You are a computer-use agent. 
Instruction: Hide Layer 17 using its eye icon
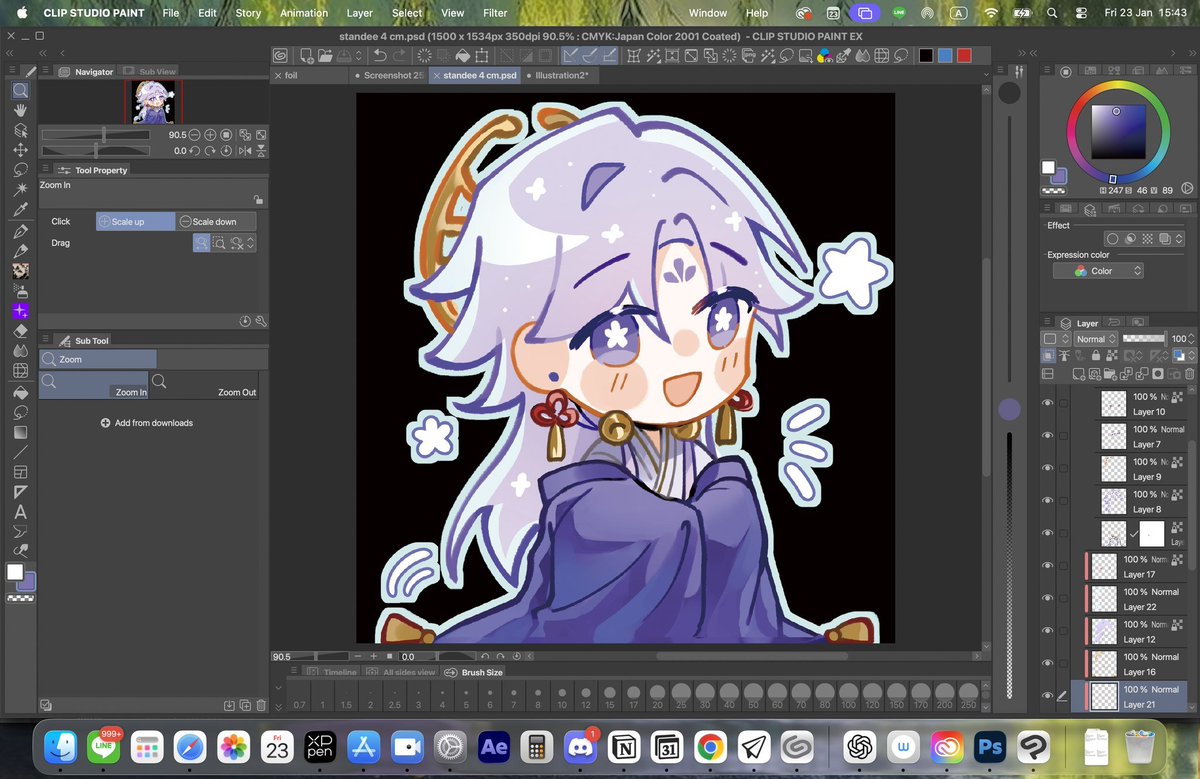click(1048, 566)
